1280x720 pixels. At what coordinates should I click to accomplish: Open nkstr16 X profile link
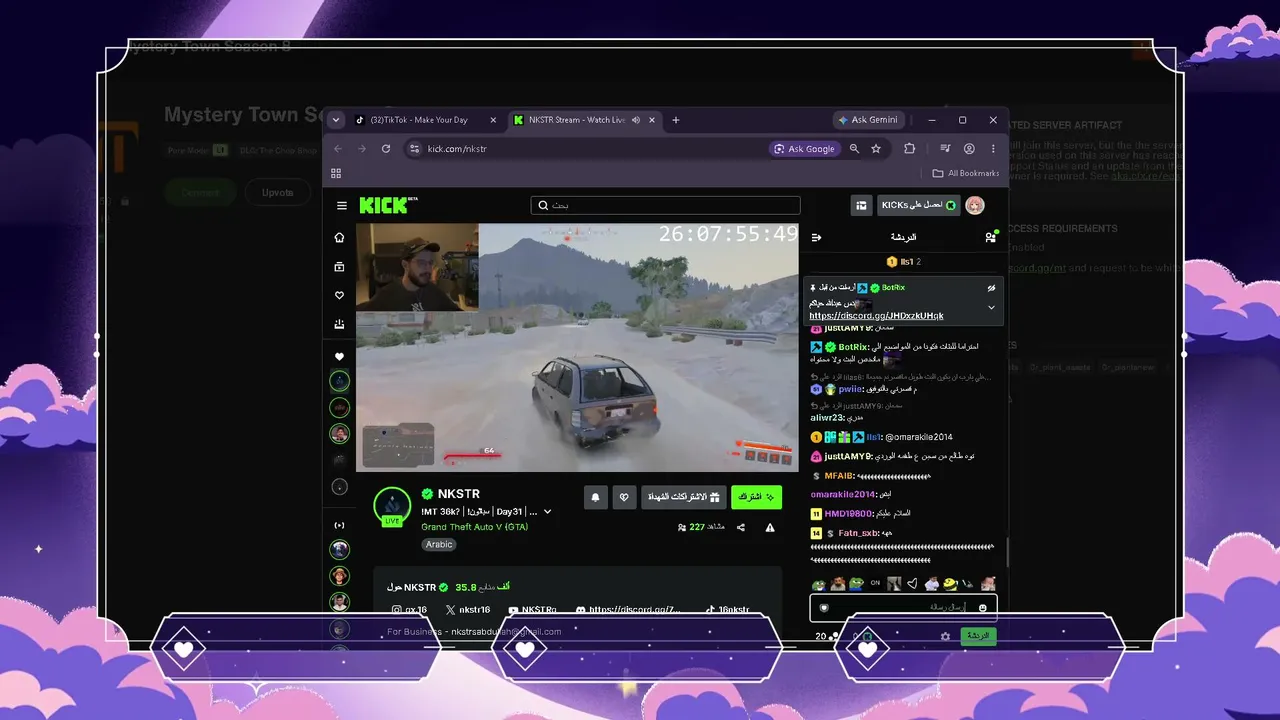click(x=468, y=610)
